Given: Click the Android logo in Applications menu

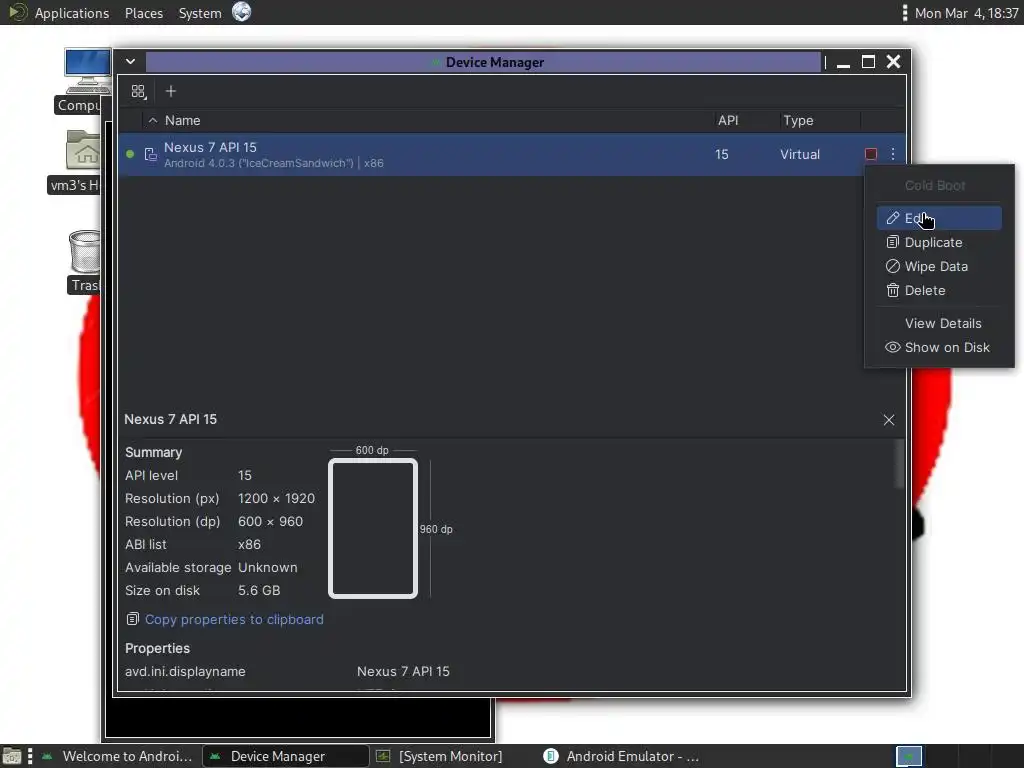Looking at the screenshot, I should pos(17,12).
